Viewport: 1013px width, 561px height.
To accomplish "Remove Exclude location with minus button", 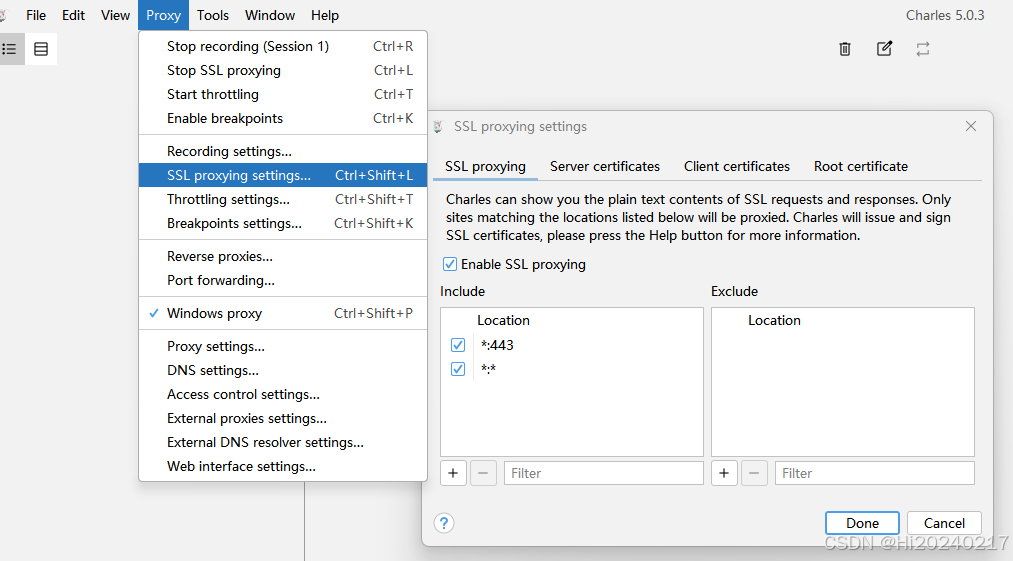I will [754, 473].
